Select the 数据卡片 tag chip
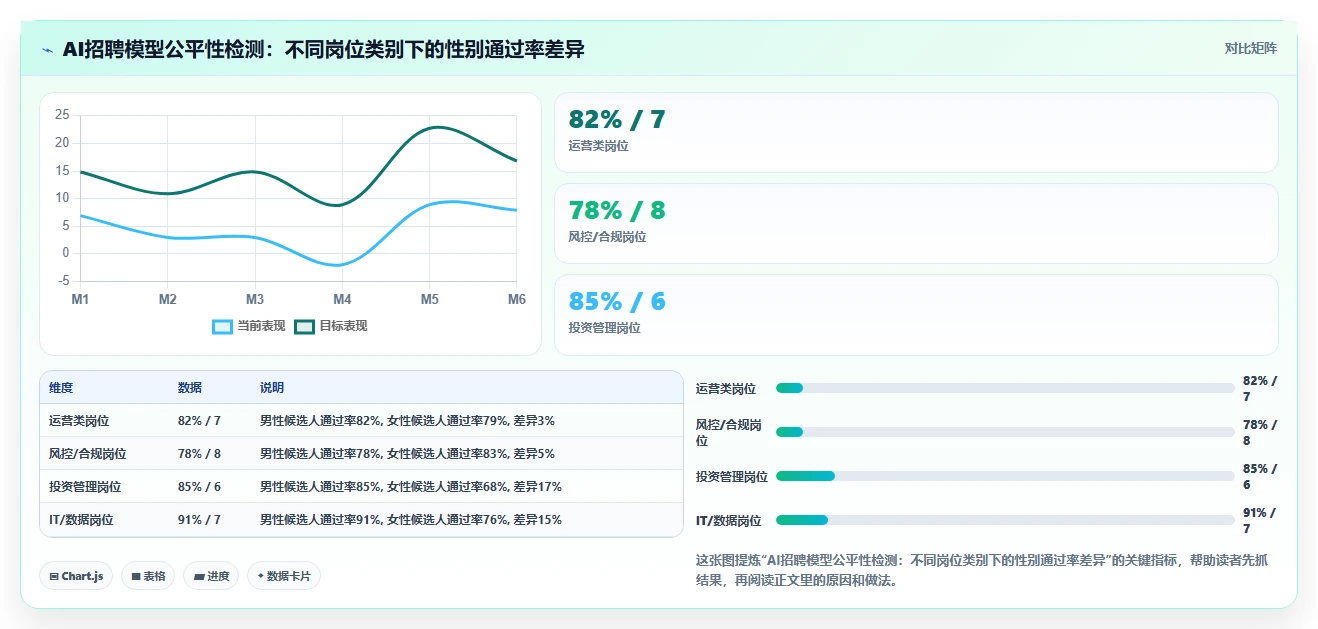Image resolution: width=1318 pixels, height=629 pixels. (284, 576)
